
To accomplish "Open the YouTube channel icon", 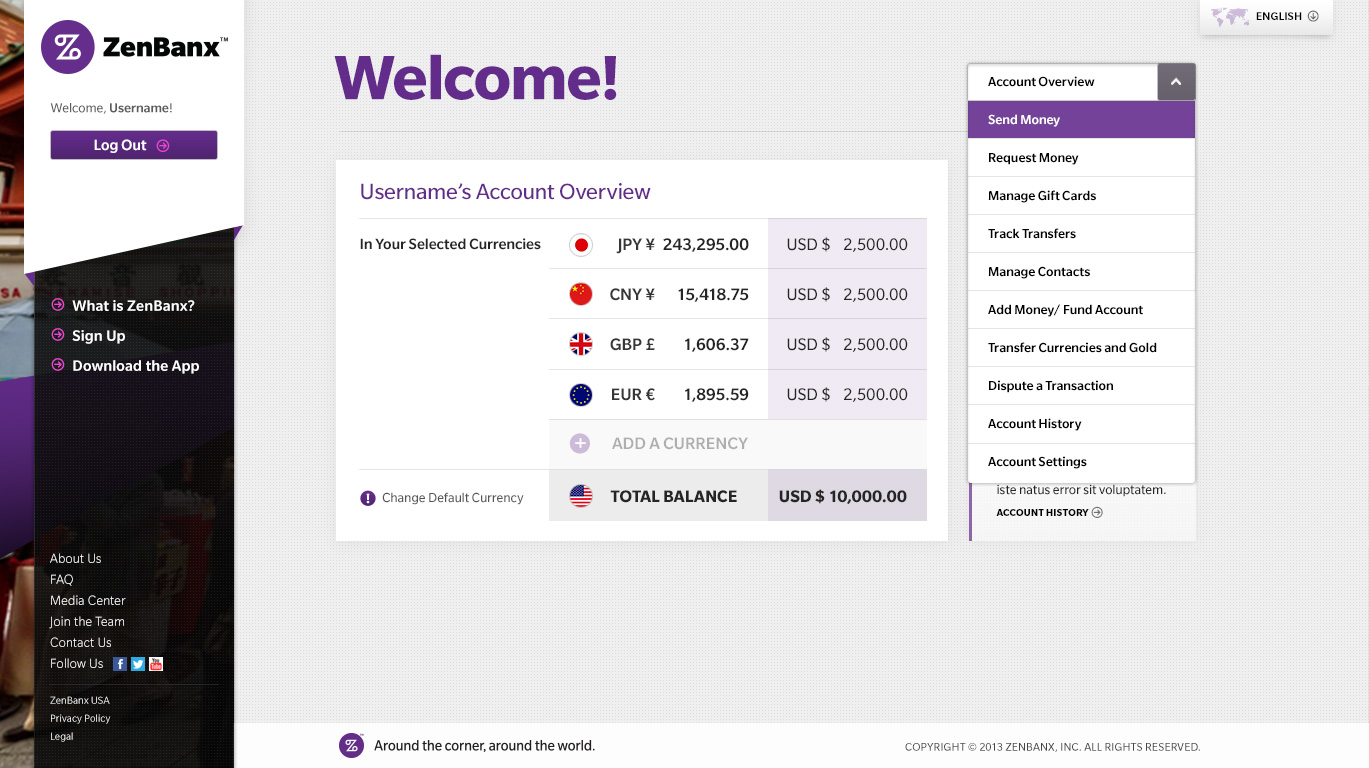I will [x=156, y=664].
